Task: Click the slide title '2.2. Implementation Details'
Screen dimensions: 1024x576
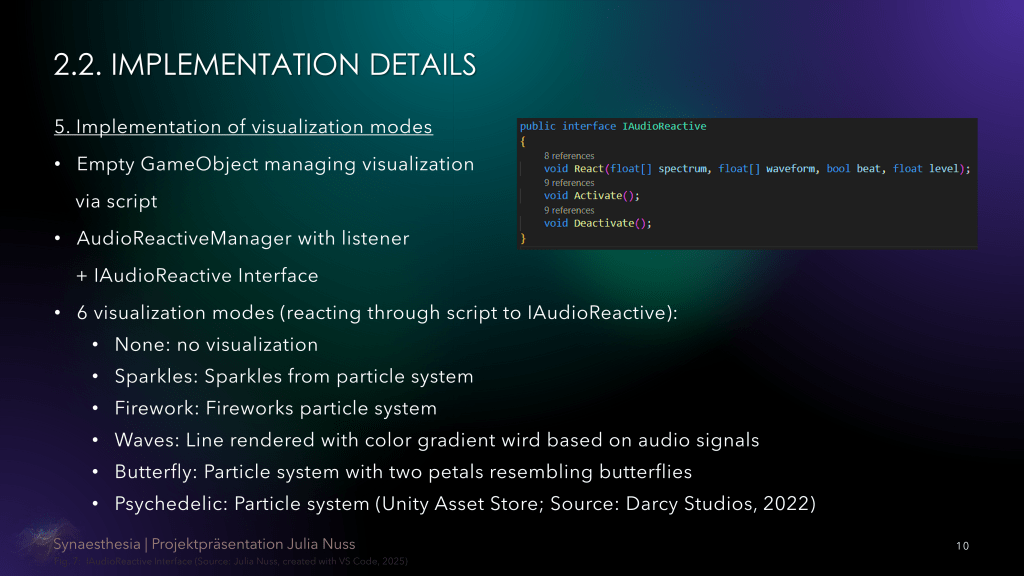Action: pos(264,65)
